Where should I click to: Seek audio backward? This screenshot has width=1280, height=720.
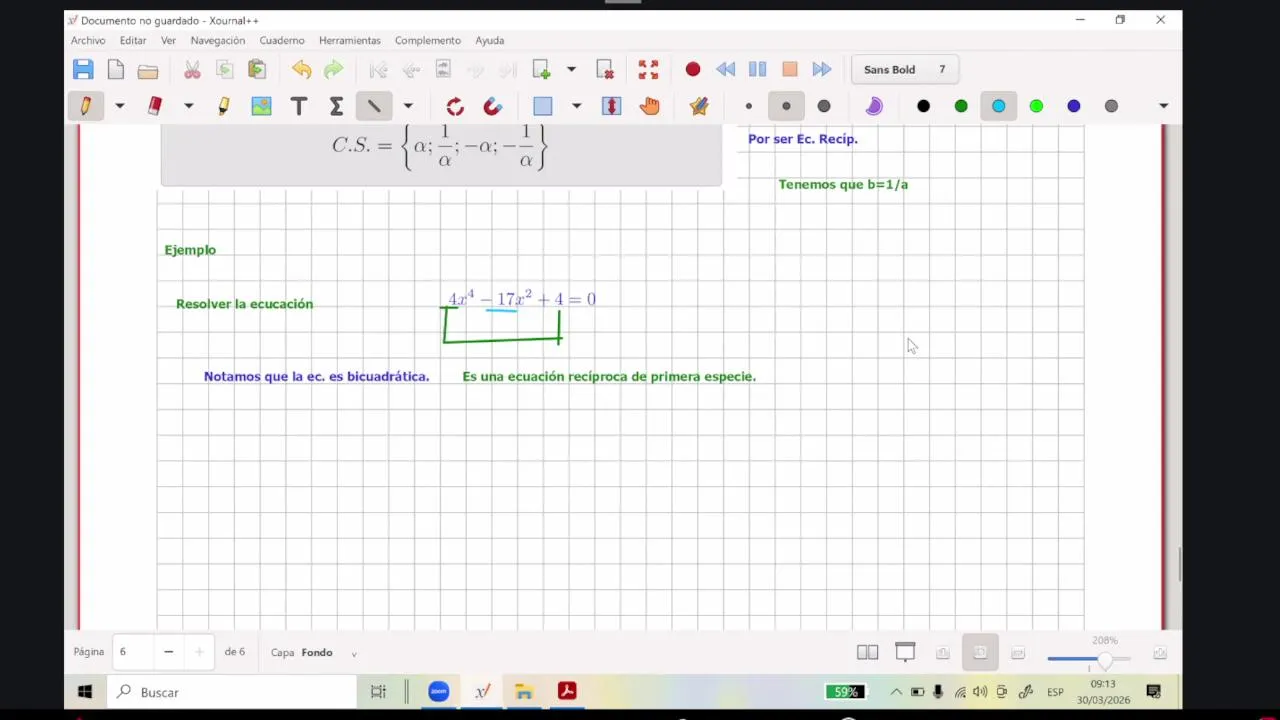click(x=725, y=69)
